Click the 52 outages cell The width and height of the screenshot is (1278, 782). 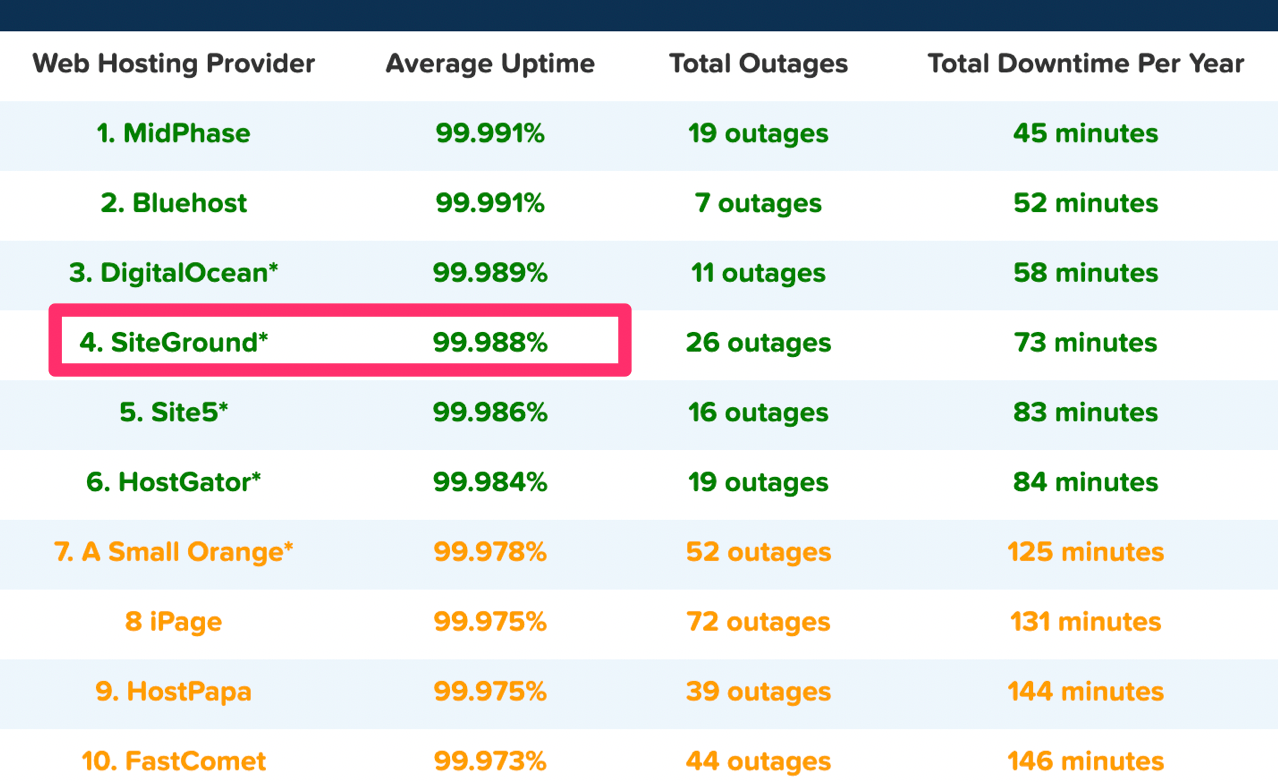[758, 553]
